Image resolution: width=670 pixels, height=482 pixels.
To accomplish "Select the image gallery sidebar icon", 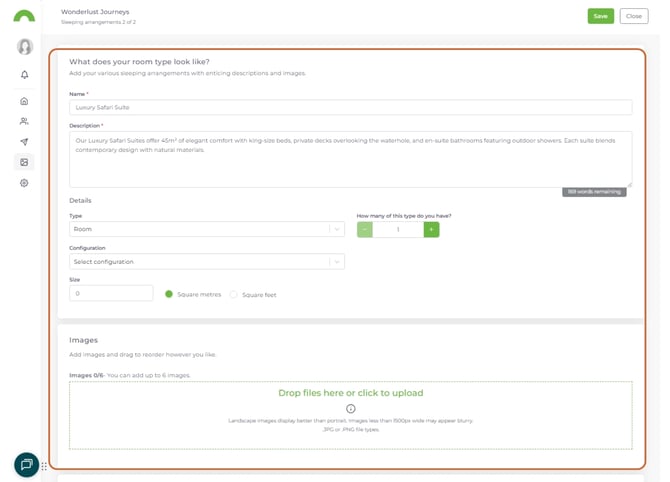I will [25, 162].
